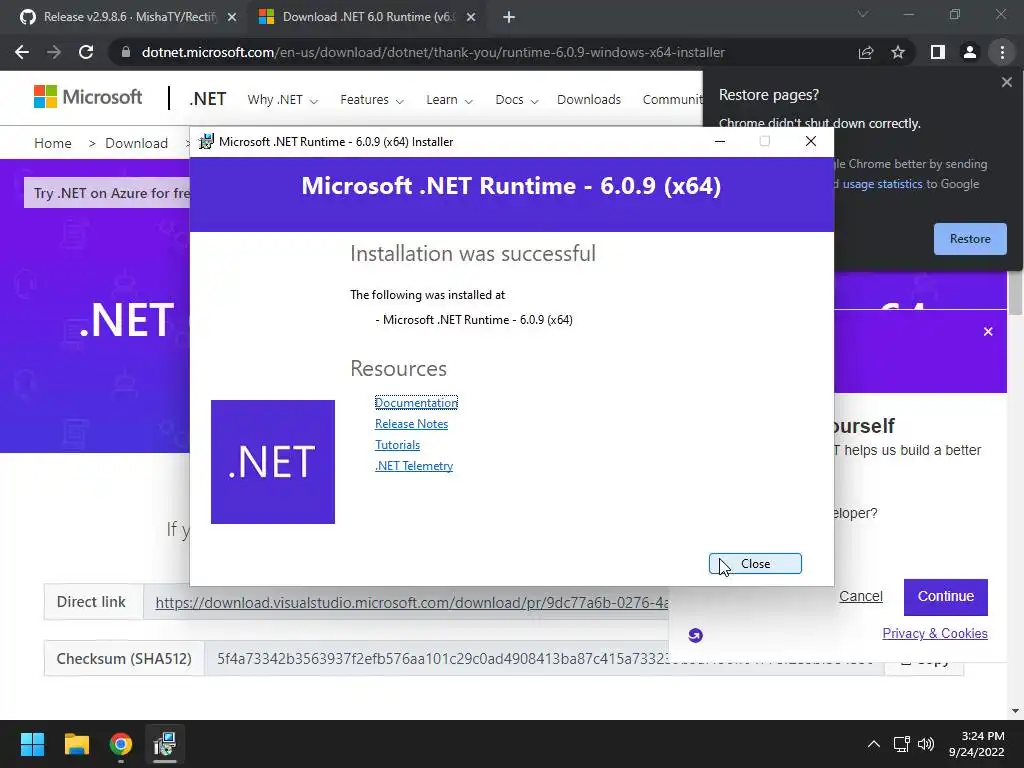This screenshot has height=768, width=1024.
Task: Open the Downloads menu item
Action: pyautogui.click(x=588, y=100)
